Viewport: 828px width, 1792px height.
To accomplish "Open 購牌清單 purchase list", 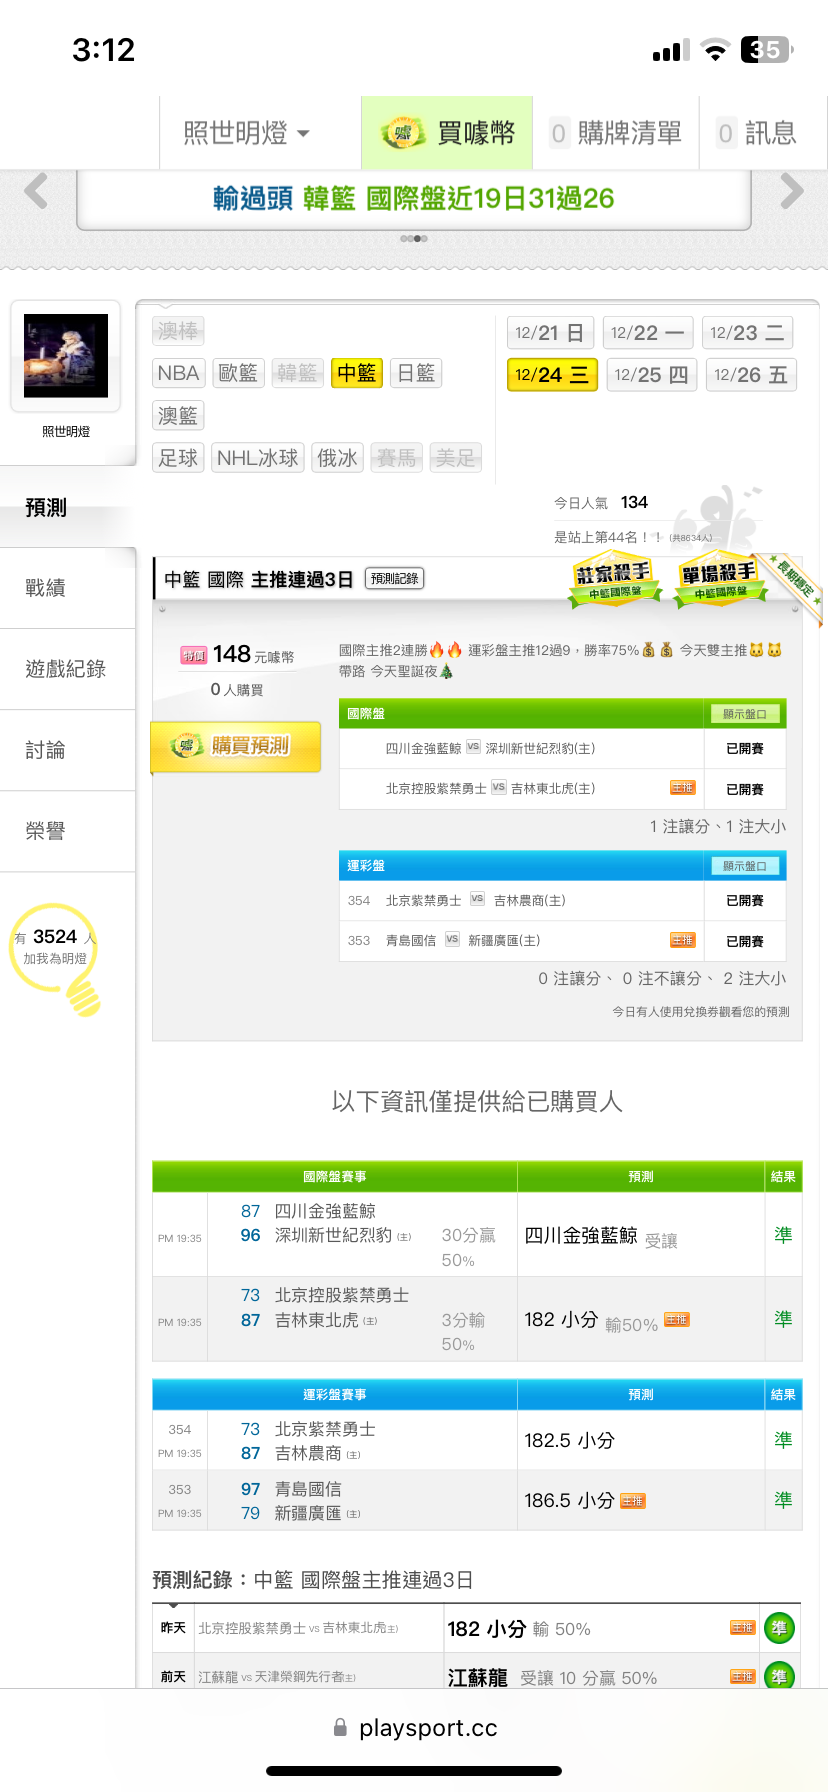I will (616, 133).
